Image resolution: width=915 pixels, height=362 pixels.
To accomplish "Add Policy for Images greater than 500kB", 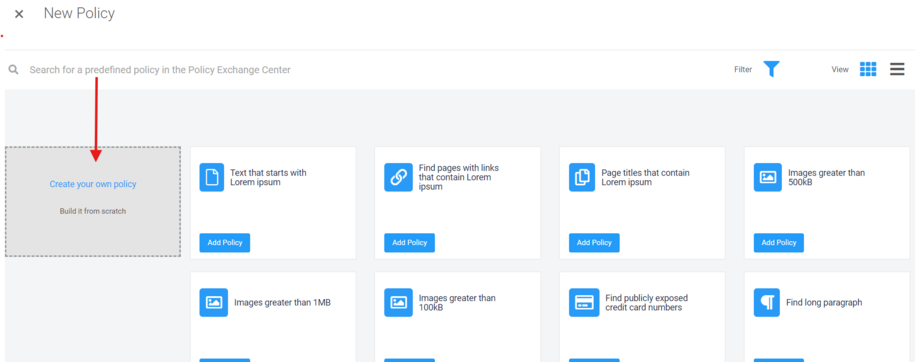I will [x=778, y=243].
